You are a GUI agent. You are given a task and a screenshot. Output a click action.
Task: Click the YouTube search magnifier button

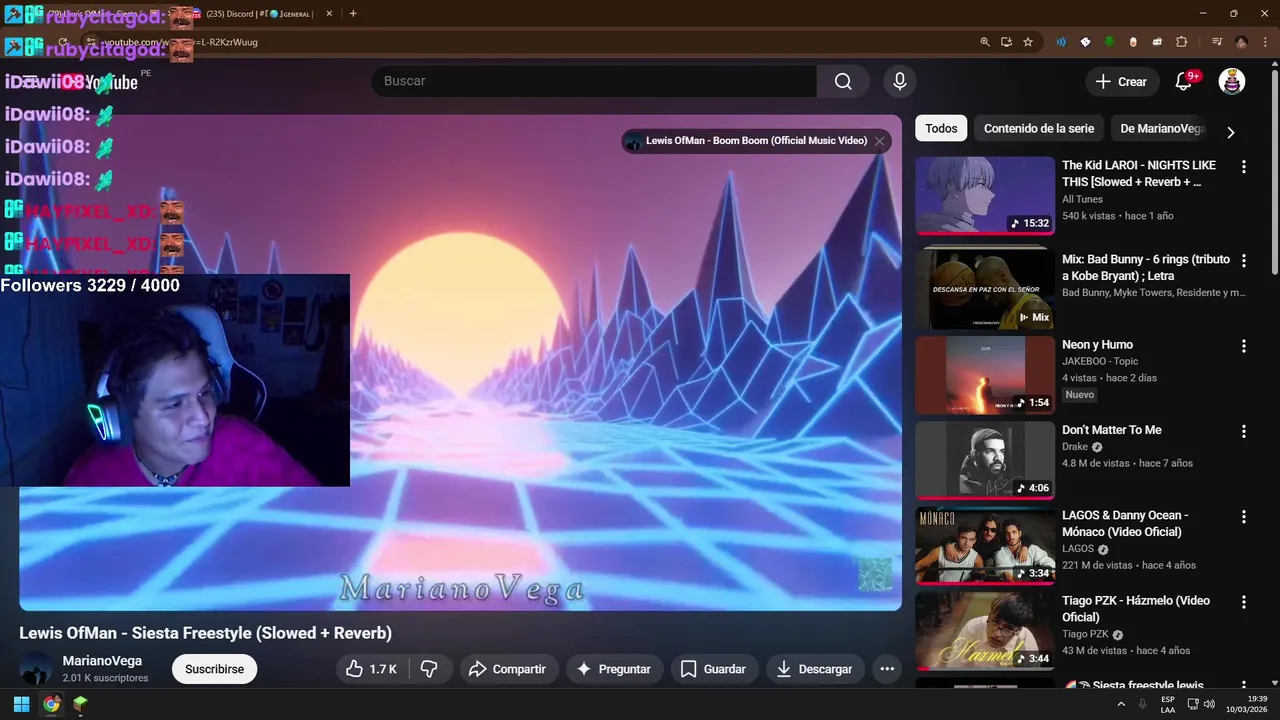click(x=843, y=81)
